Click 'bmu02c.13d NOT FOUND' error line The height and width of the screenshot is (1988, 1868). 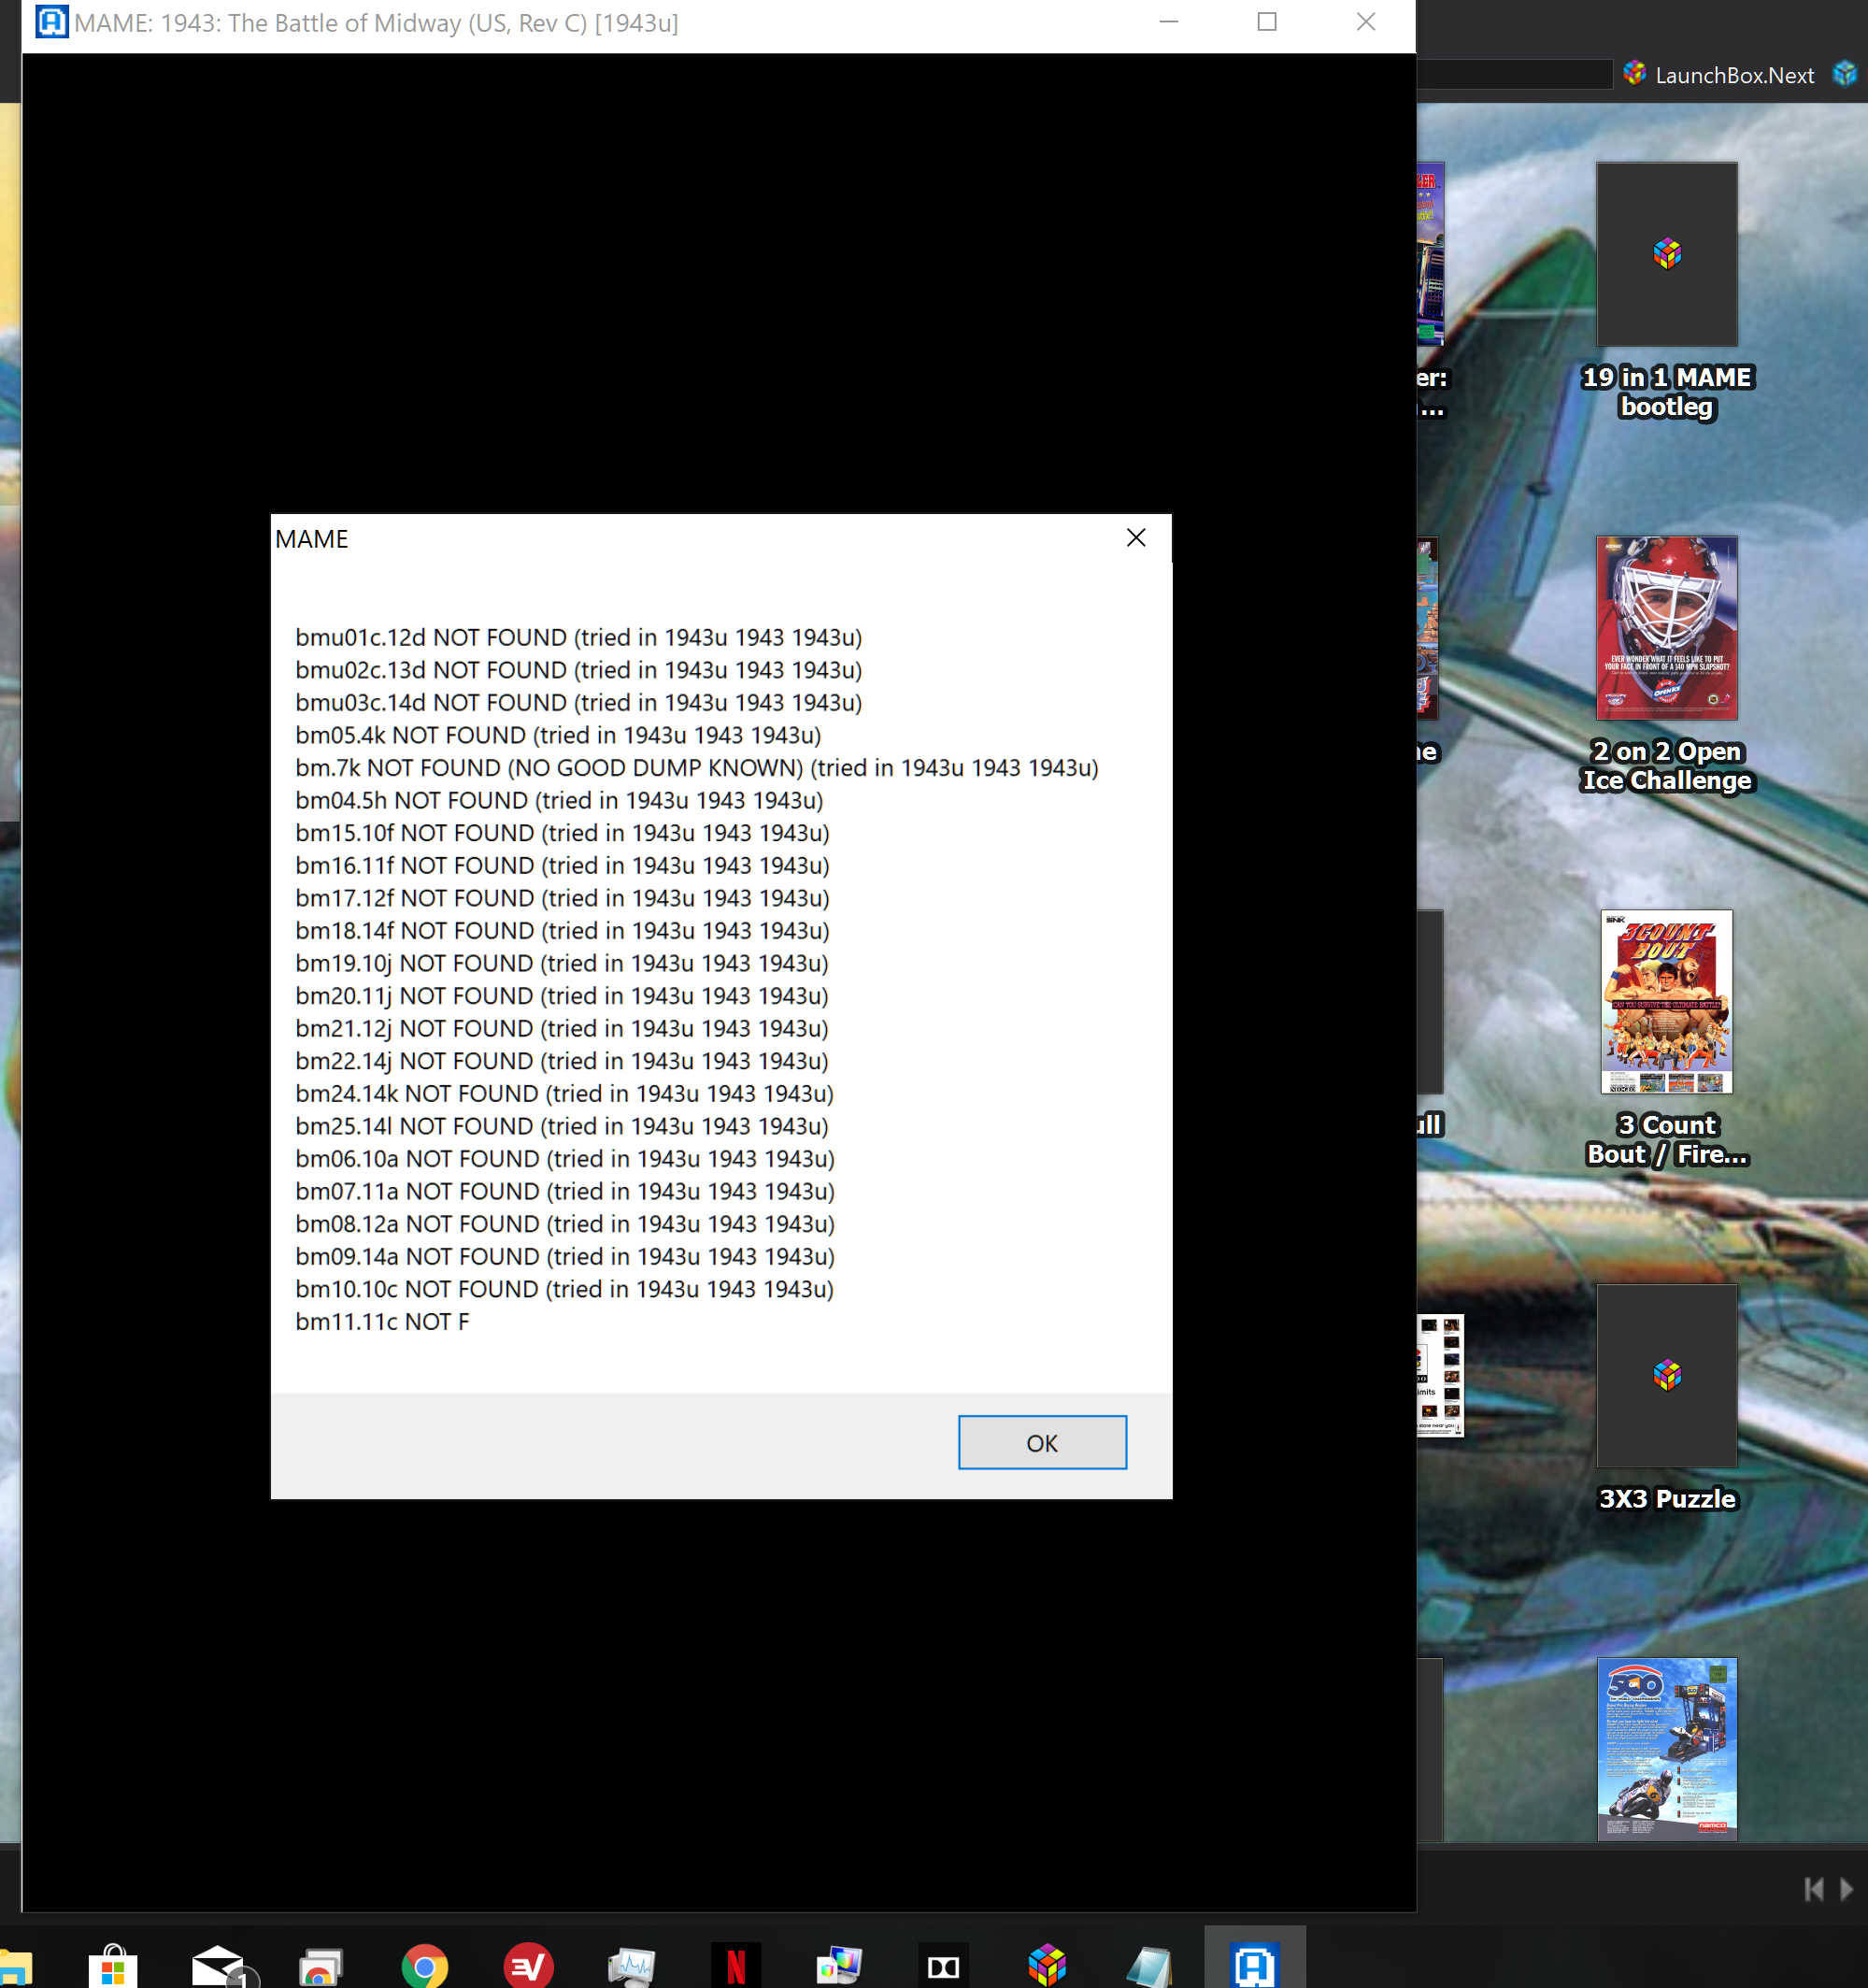[x=578, y=670]
